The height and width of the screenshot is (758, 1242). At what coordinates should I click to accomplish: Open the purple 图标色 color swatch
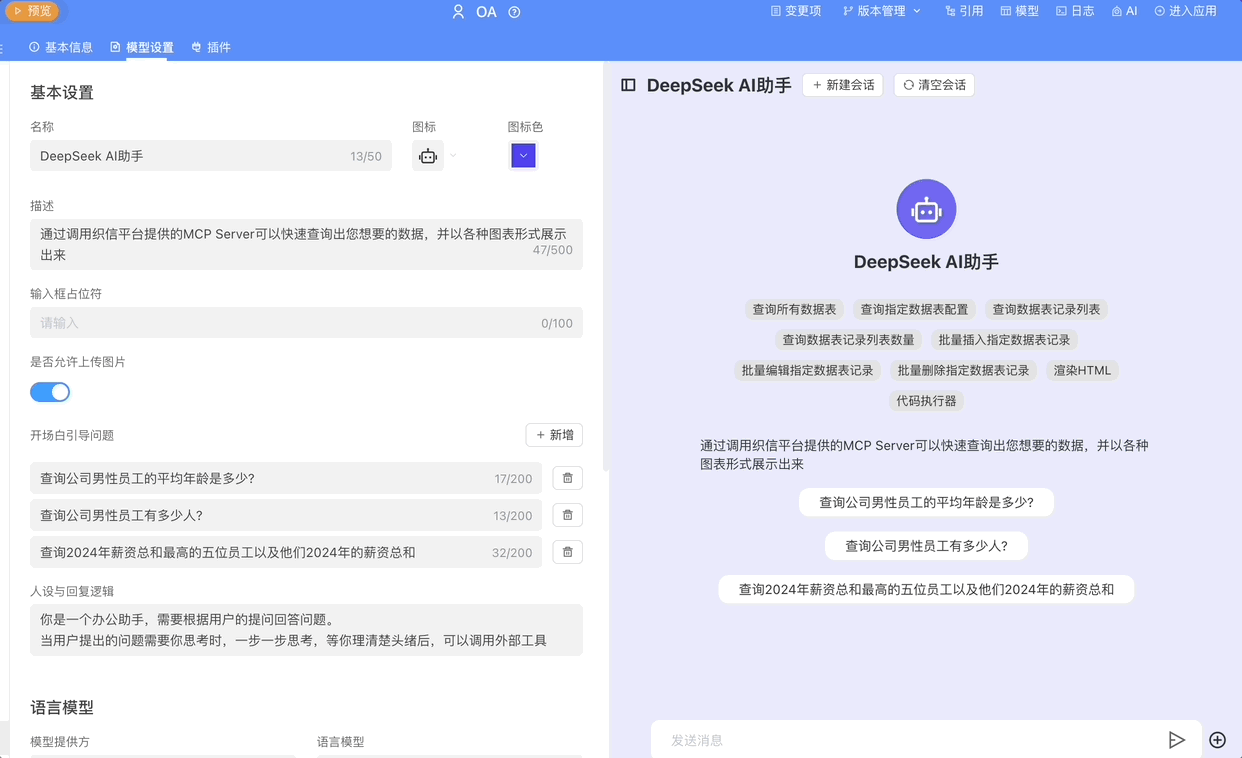pos(523,156)
